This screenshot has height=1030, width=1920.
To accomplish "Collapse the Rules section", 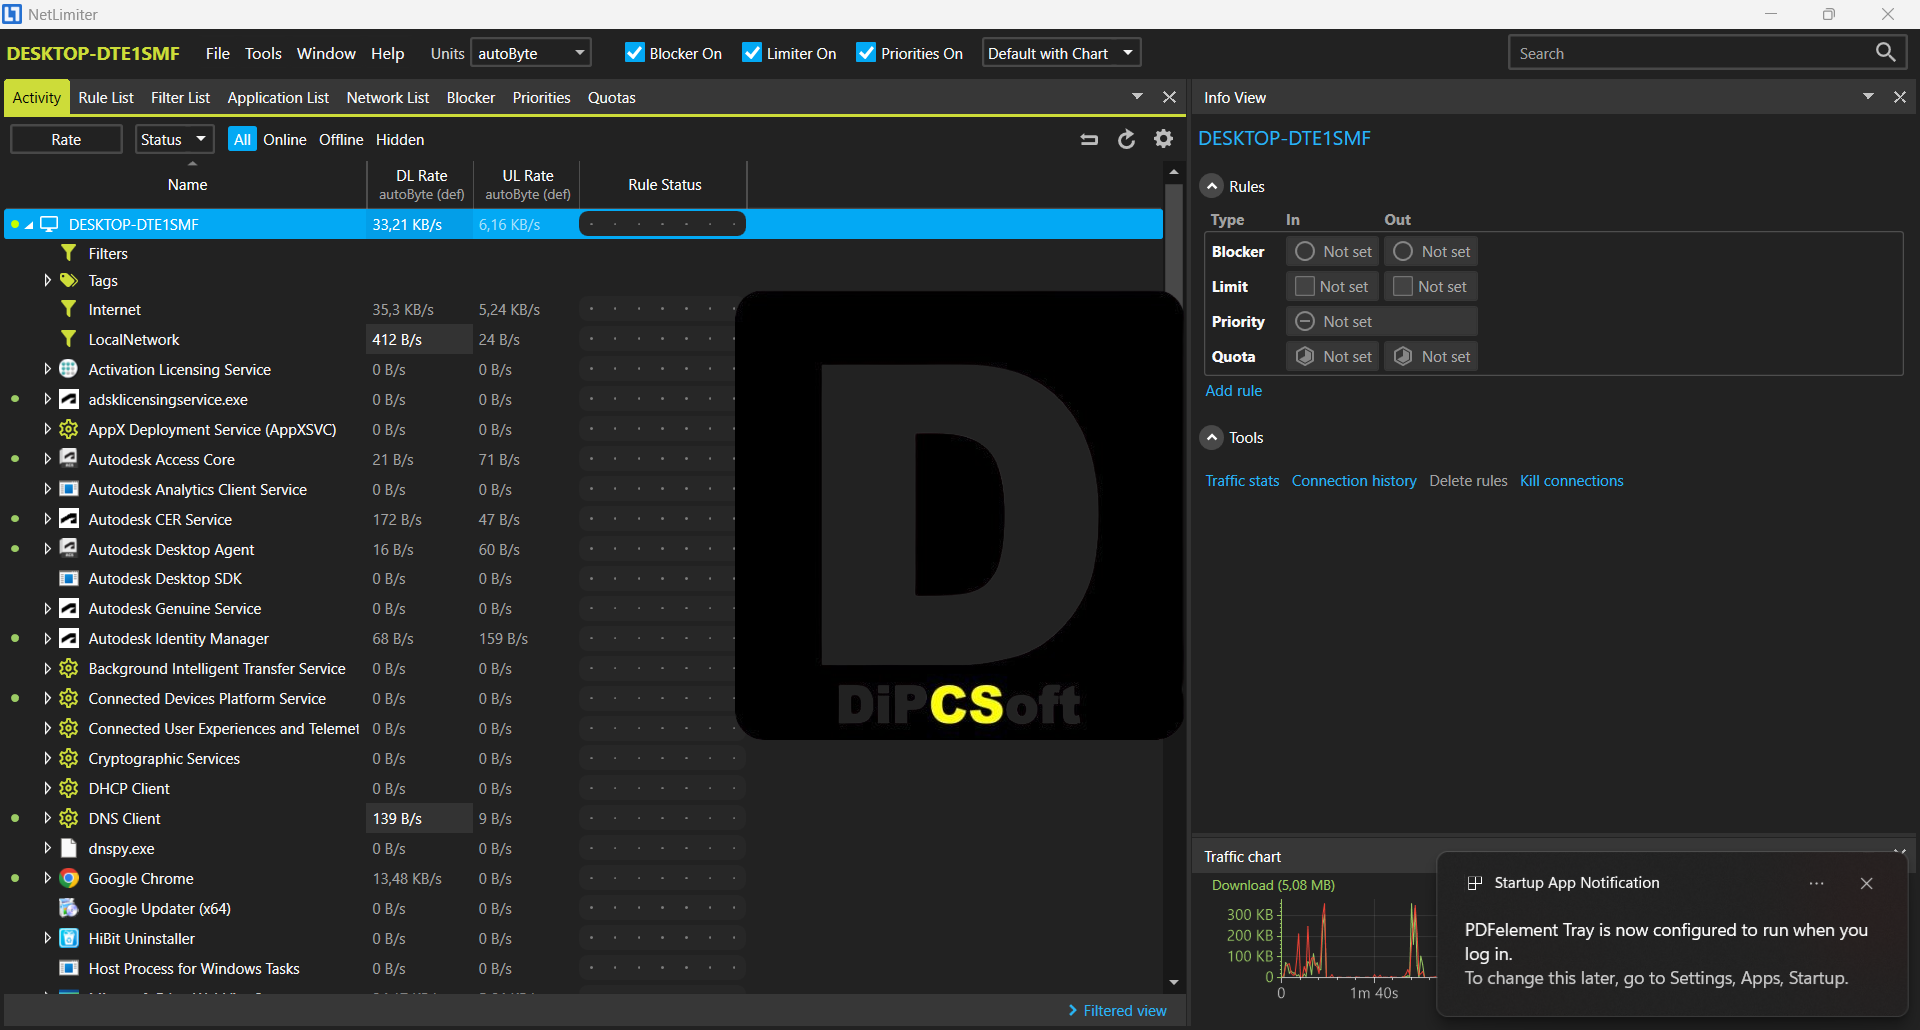I will coord(1212,186).
